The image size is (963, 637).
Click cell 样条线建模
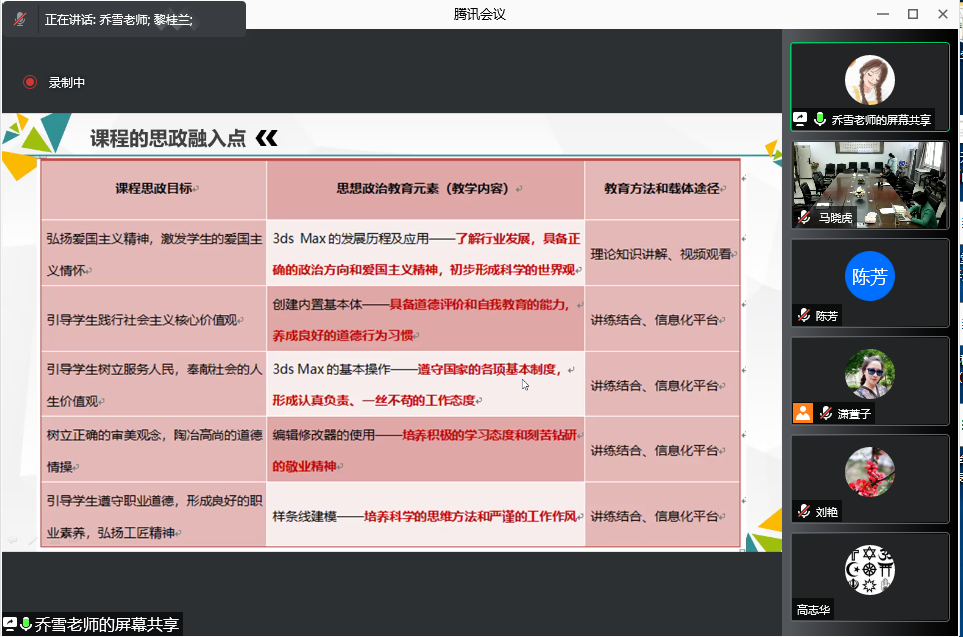pyautogui.click(x=426, y=516)
